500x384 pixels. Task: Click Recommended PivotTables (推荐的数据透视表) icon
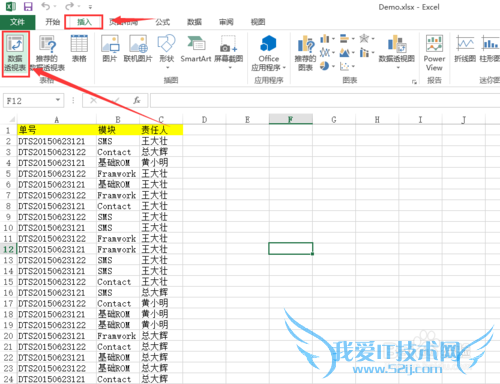[x=47, y=53]
